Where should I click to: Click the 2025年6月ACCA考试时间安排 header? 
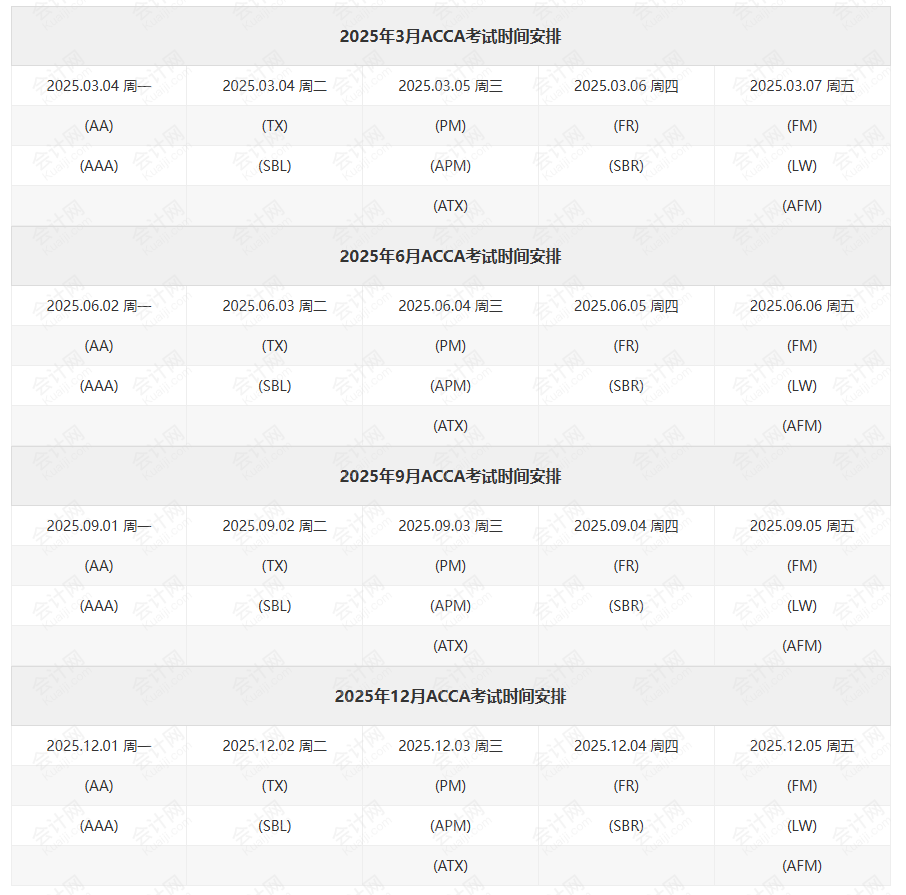(450, 257)
